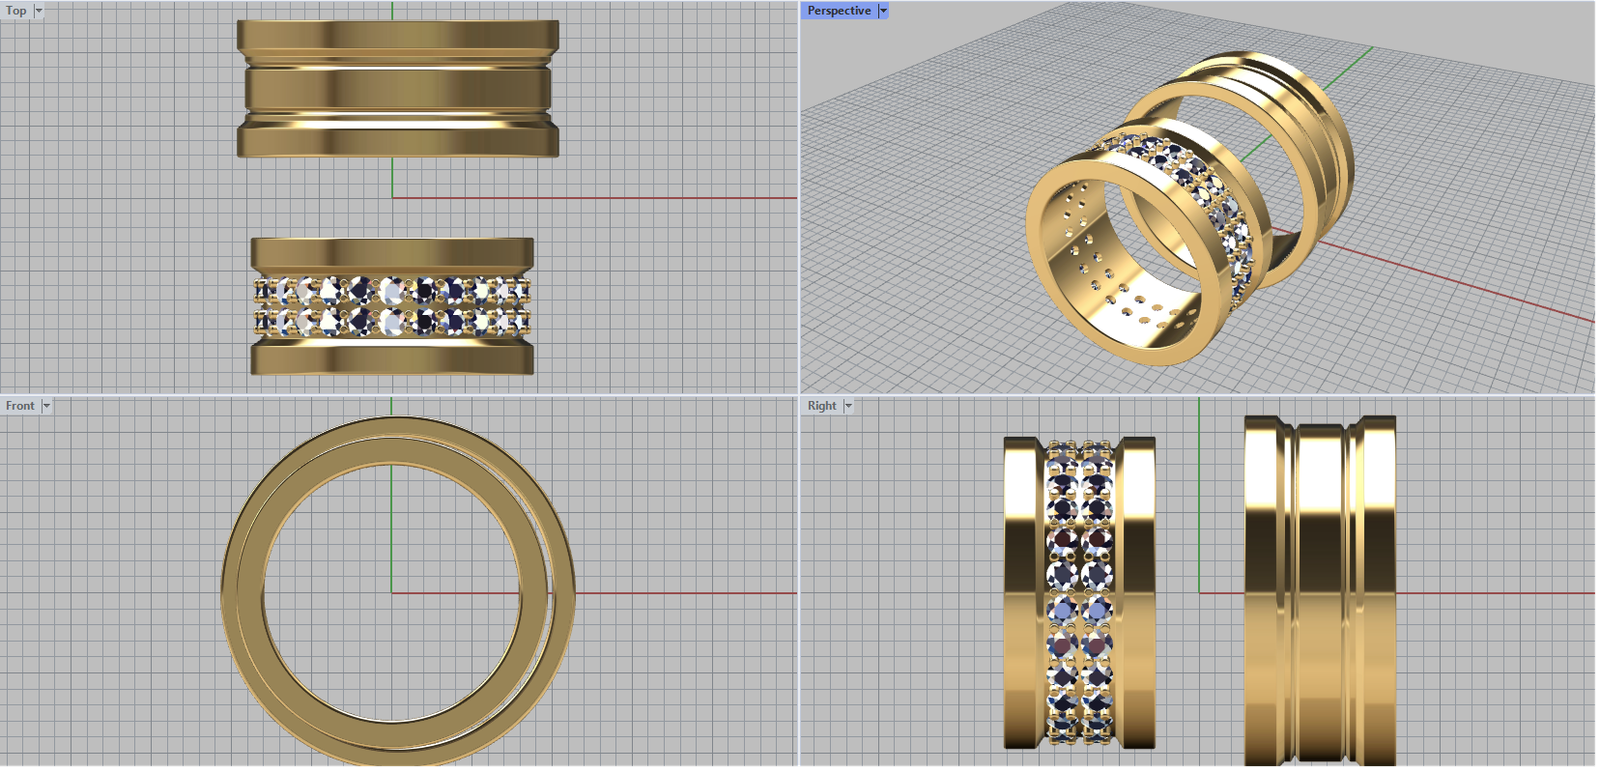The image size is (1600, 772).
Task: Switch to the Right viewport title label
Action: [822, 406]
